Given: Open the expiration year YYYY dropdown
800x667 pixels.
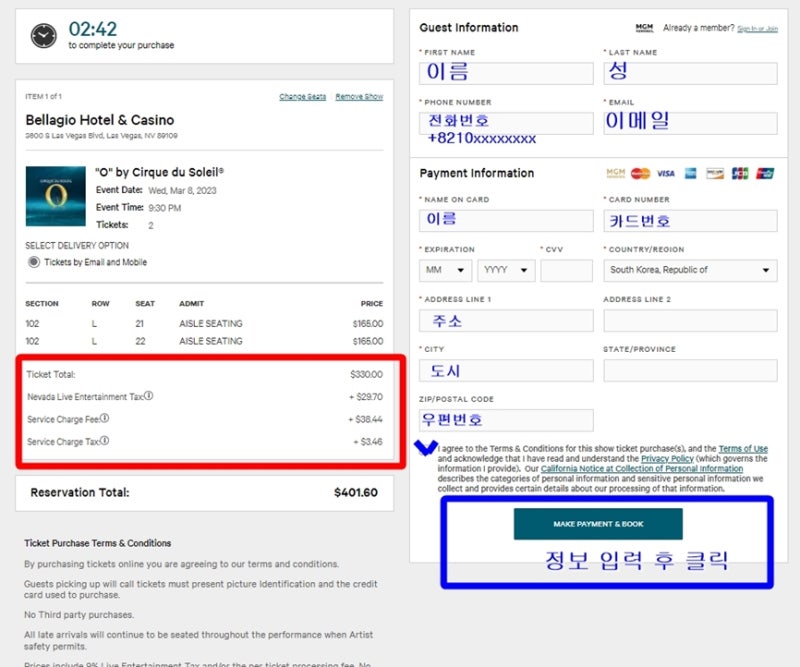Looking at the screenshot, I should [506, 270].
